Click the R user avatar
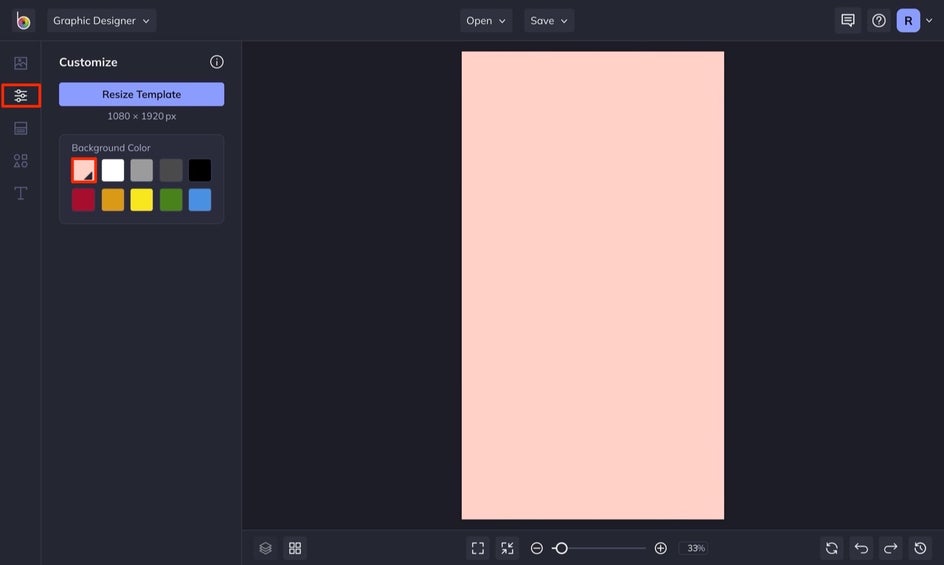This screenshot has height=565, width=944. 908,20
